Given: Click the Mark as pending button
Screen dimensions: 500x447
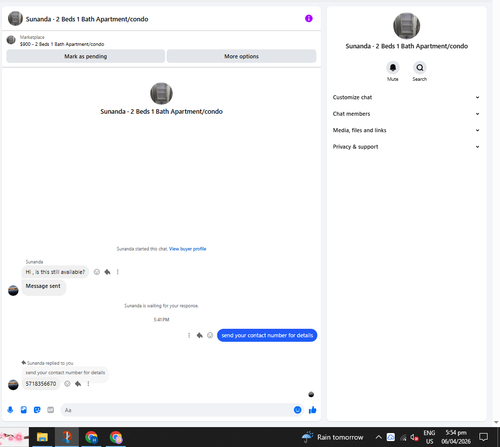Looking at the screenshot, I should [x=86, y=56].
